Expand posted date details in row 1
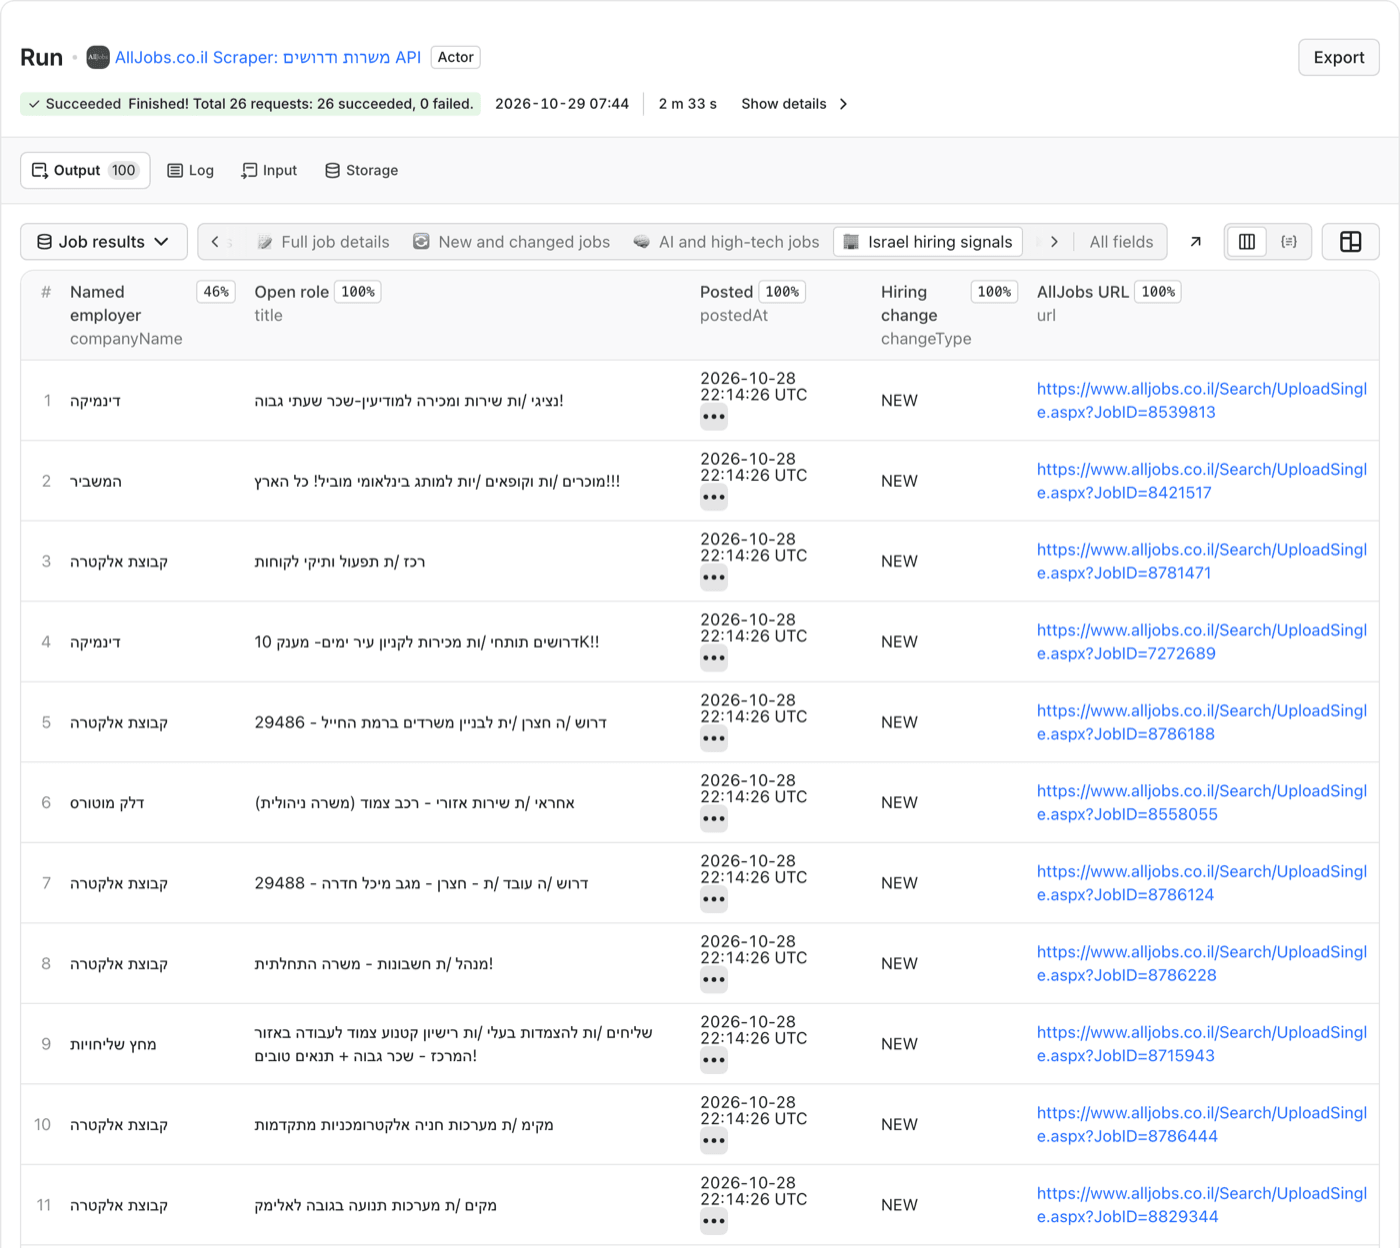 [x=714, y=417]
